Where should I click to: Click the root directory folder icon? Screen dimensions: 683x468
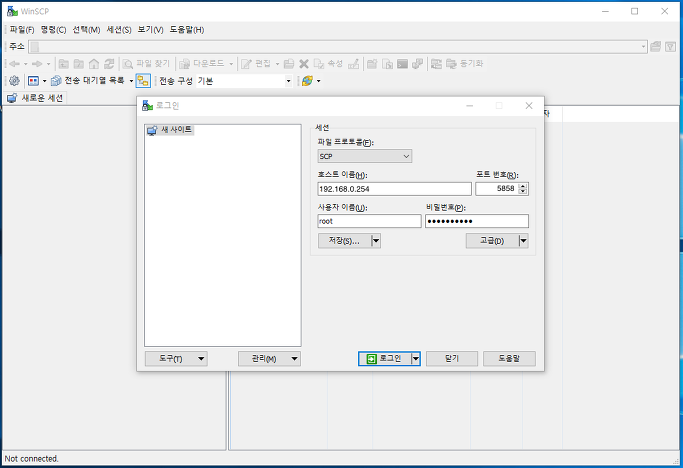(79, 64)
